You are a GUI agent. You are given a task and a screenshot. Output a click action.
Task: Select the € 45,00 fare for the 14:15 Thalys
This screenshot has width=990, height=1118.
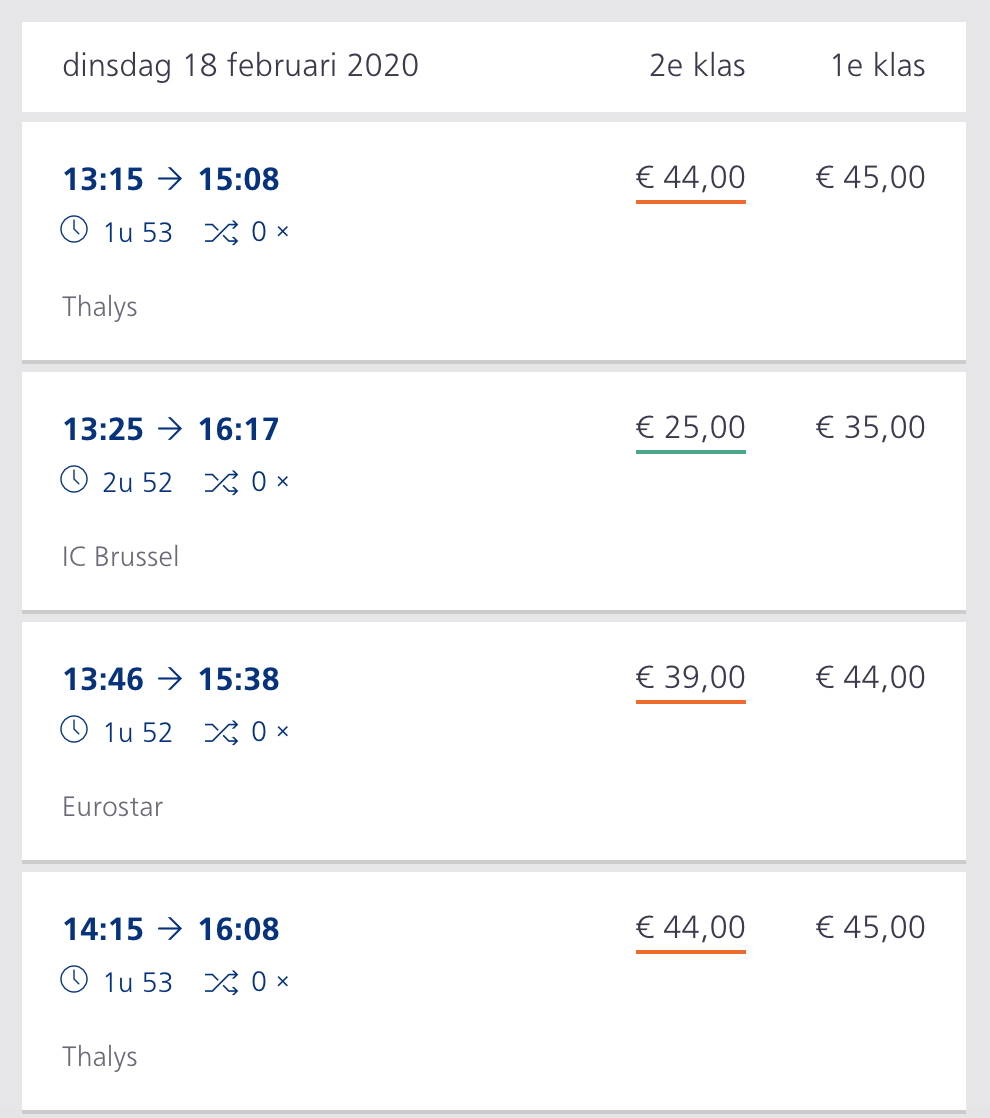870,928
